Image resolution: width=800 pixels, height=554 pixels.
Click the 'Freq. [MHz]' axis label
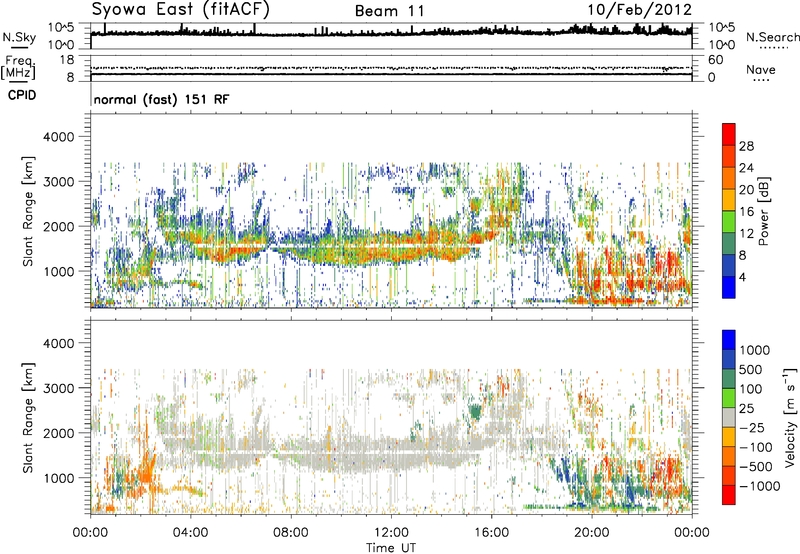coord(18,68)
